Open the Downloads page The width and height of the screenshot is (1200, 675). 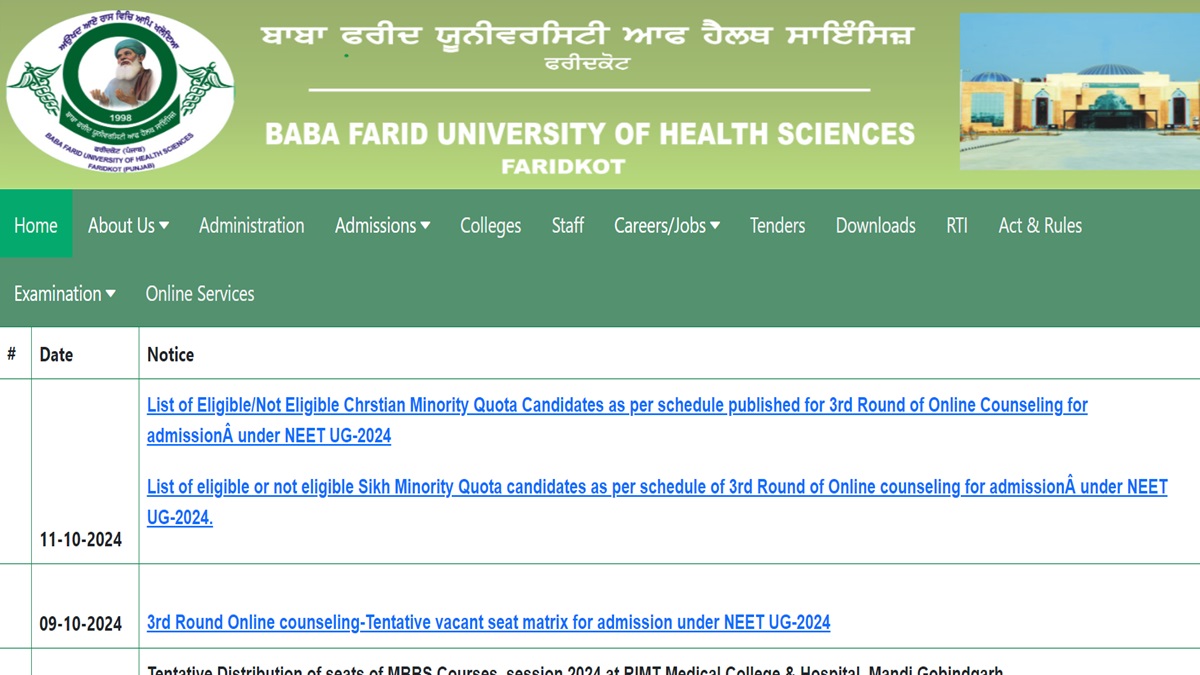tap(876, 226)
